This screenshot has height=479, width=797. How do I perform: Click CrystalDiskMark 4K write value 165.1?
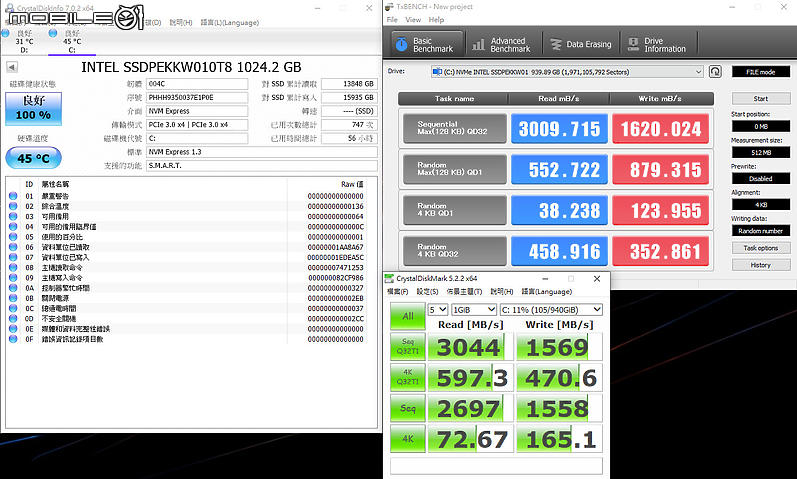560,439
